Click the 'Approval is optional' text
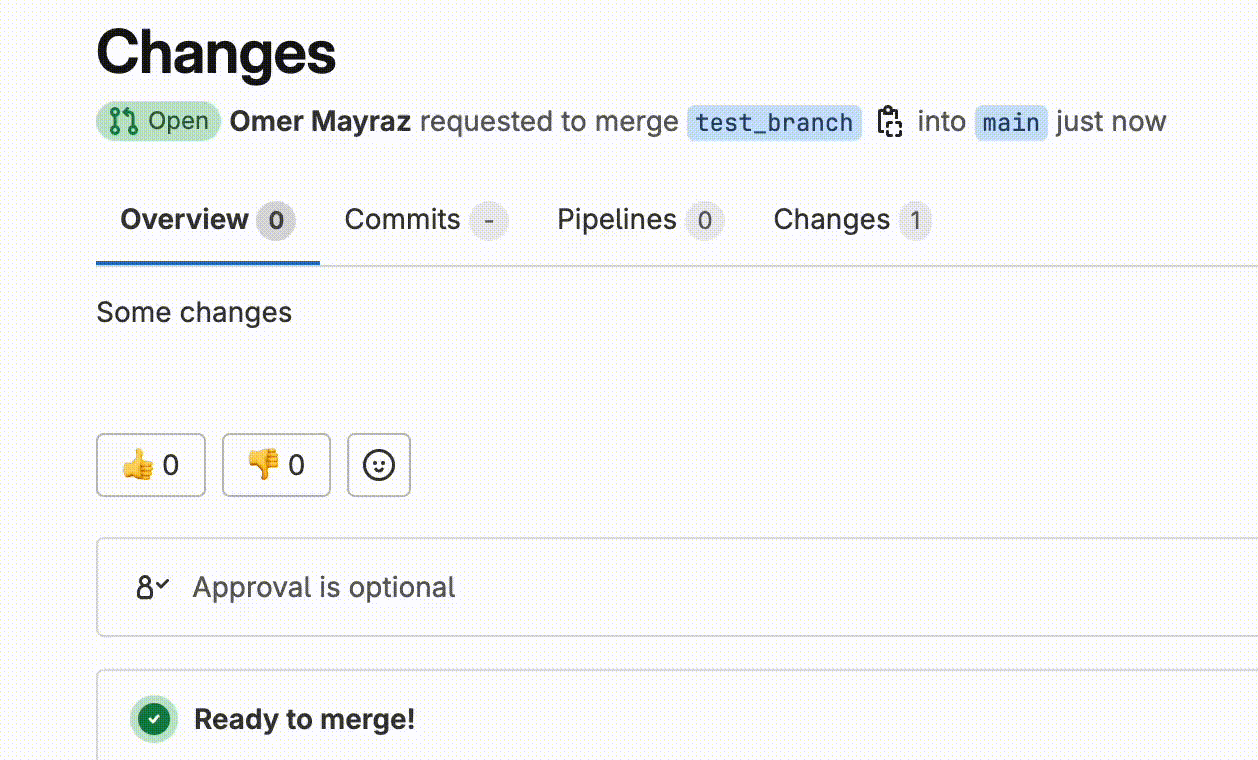 click(322, 587)
